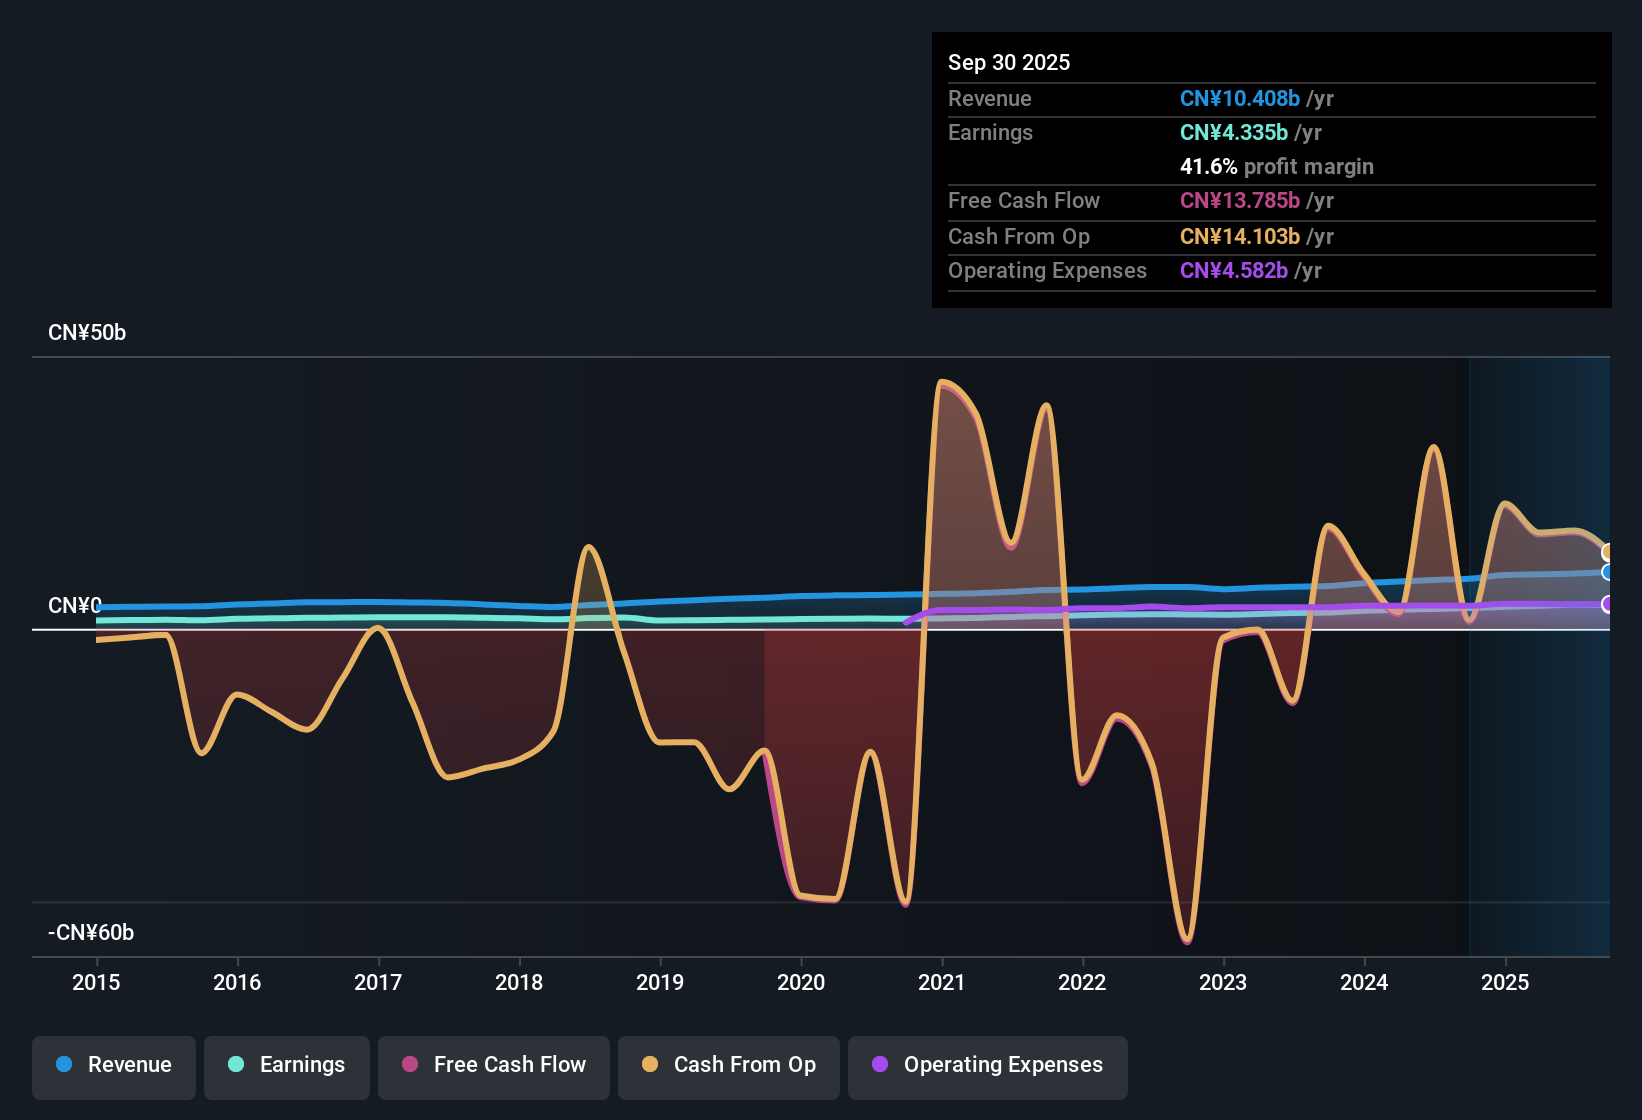
Task: Toggle the Earnings series visibility
Action: click(x=287, y=1065)
